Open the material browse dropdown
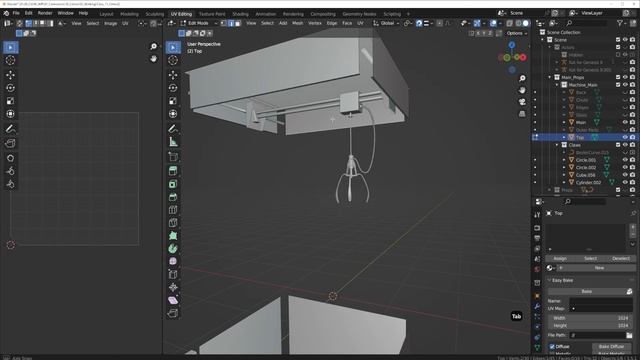Viewport: 640px width, 360px height. pyautogui.click(x=551, y=268)
